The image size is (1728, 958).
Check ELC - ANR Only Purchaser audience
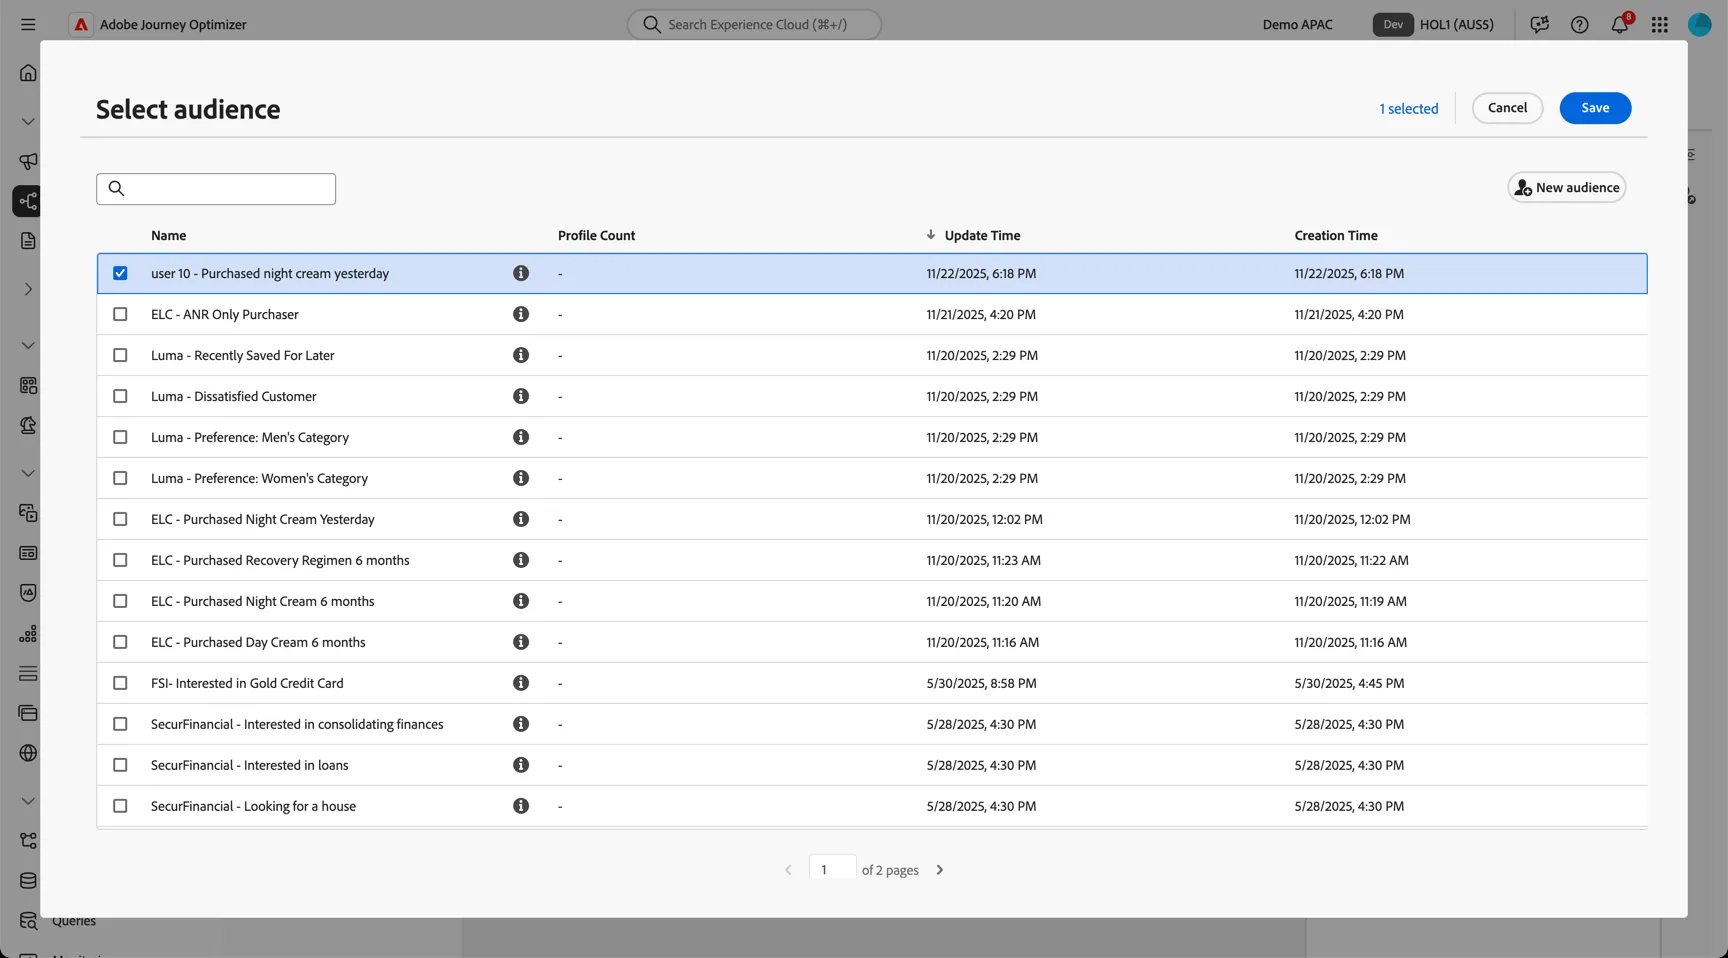pos(120,314)
